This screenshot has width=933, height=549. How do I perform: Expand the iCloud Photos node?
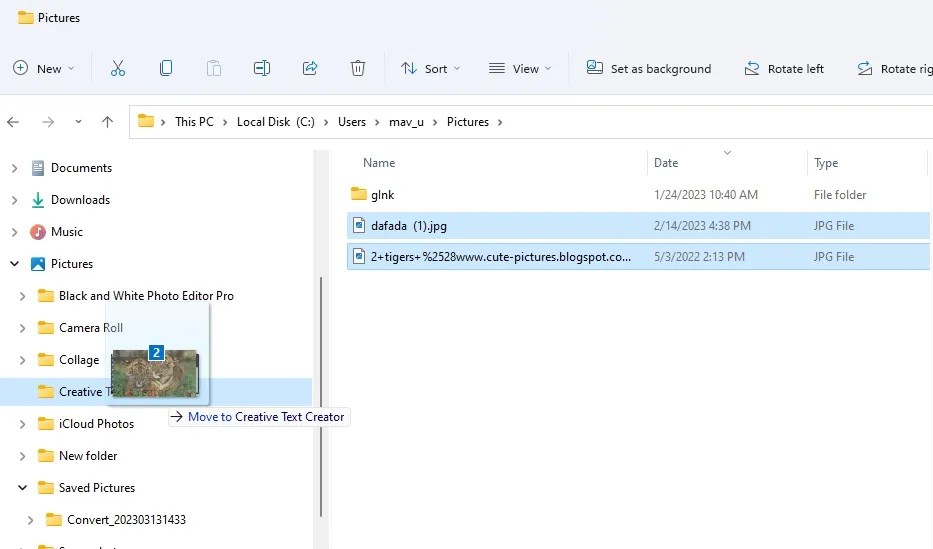tap(22, 424)
